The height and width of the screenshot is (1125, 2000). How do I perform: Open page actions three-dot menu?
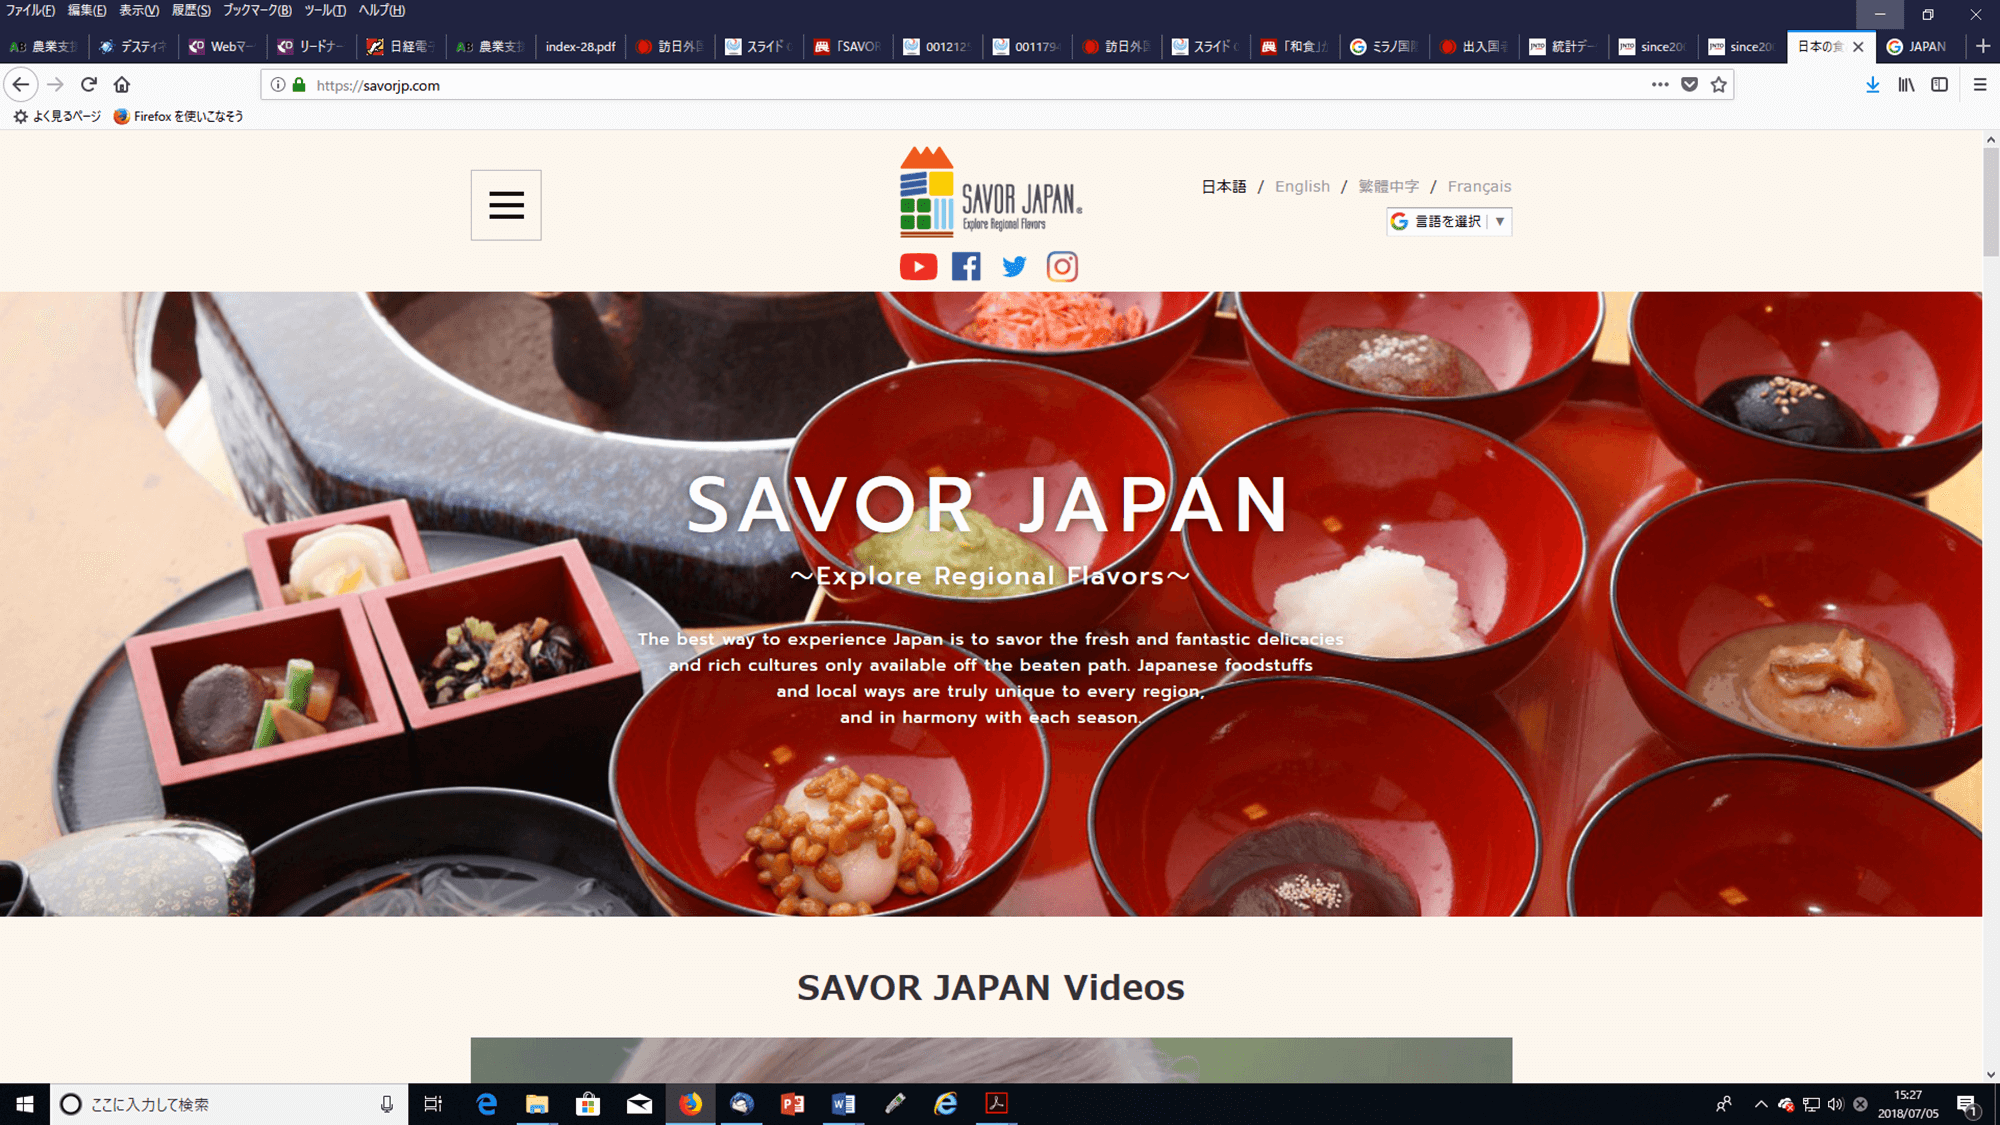[1660, 85]
